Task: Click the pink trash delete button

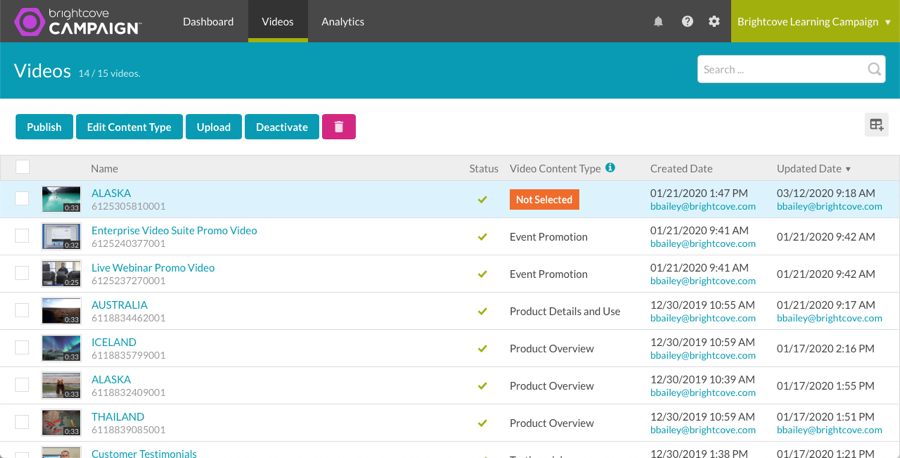Action: pyautogui.click(x=339, y=127)
